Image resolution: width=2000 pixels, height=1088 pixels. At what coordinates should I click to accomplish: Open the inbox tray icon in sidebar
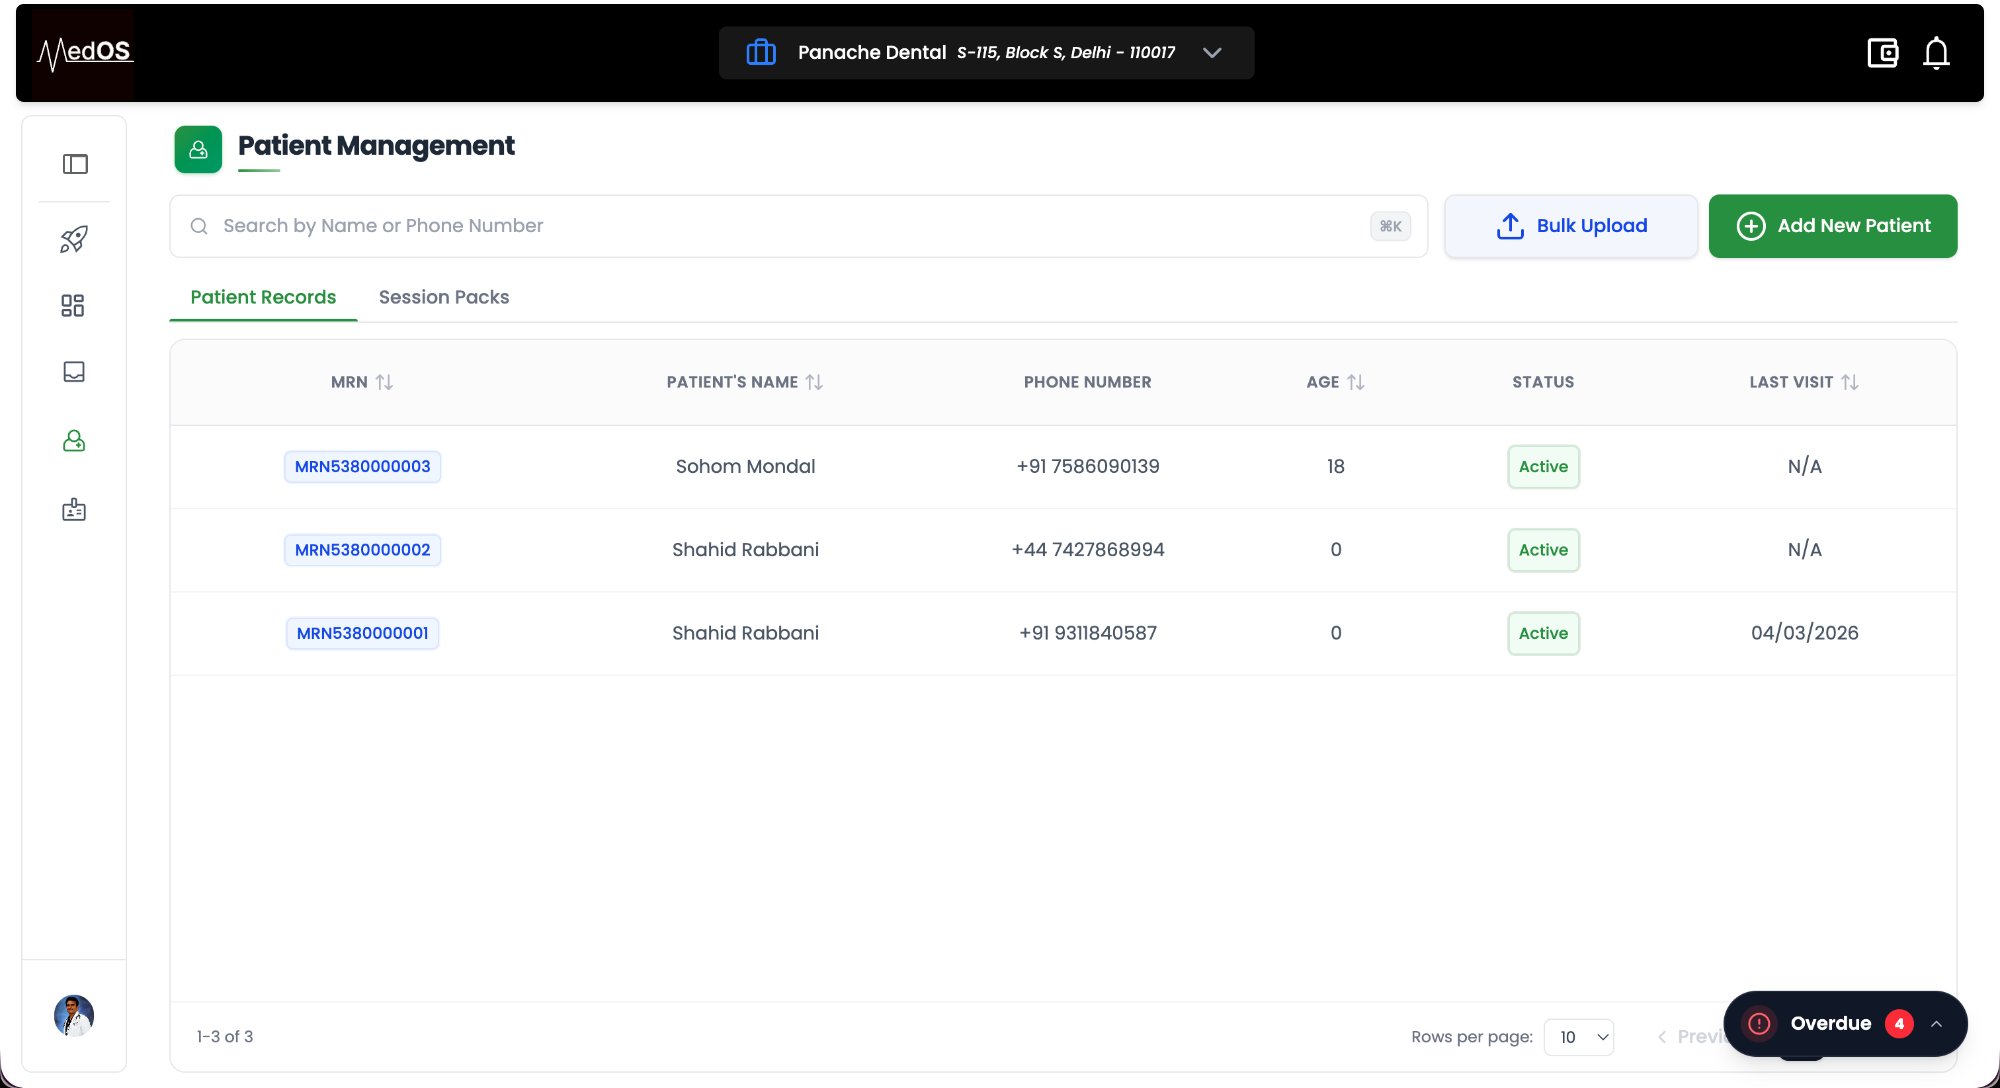point(74,372)
